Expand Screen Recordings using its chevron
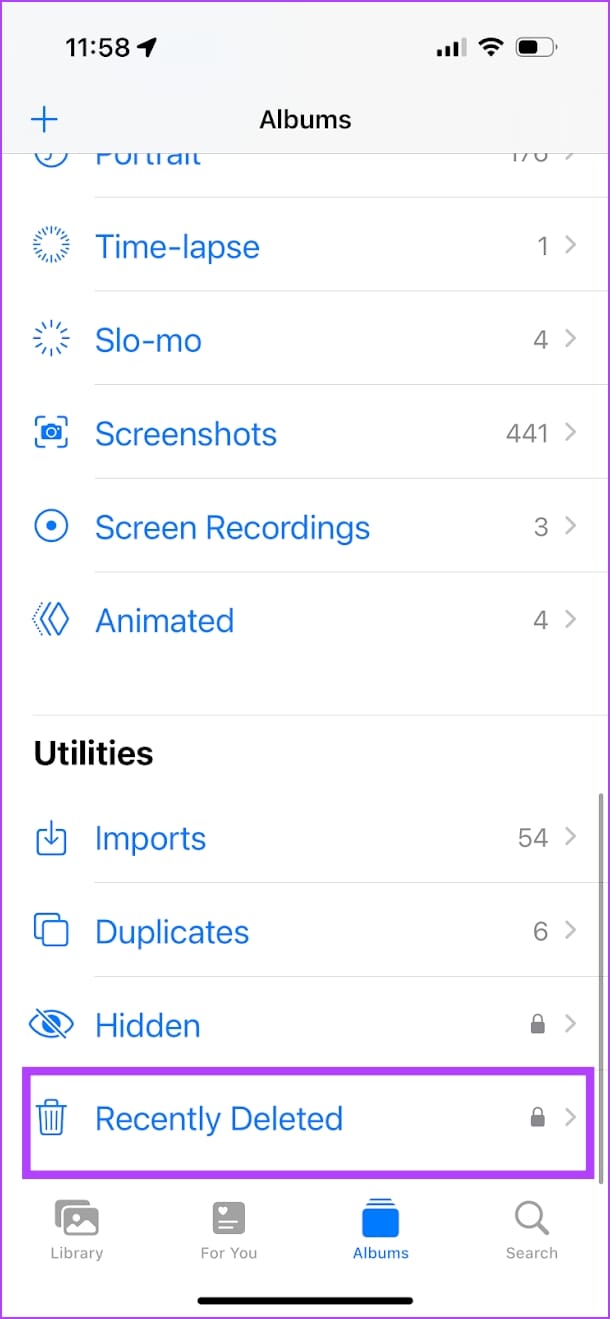Viewport: 610px width, 1319px height. 569,526
